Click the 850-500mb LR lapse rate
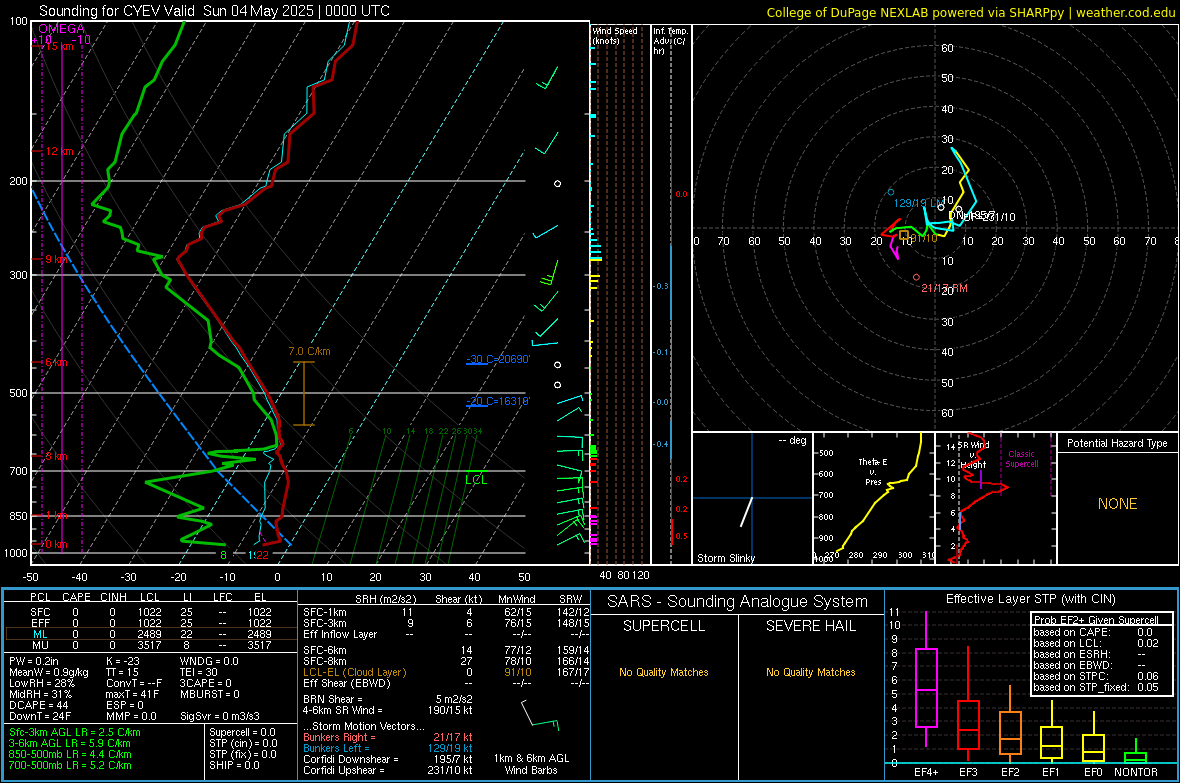The height and width of the screenshot is (783, 1180). (70, 754)
